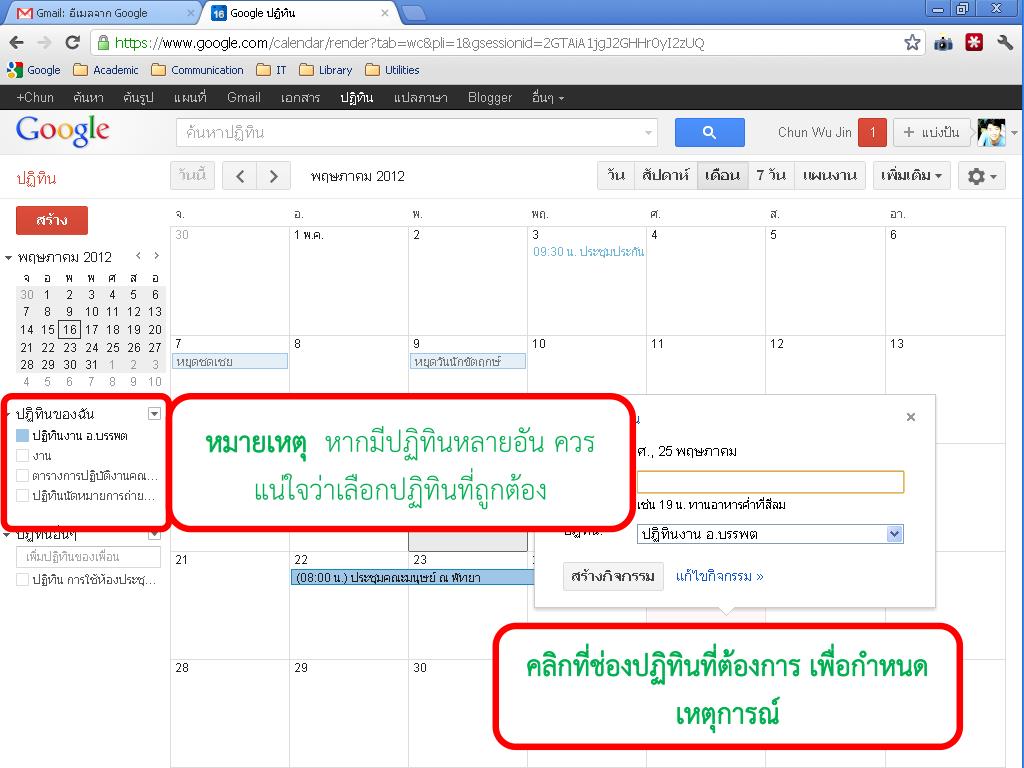
Task: Toggle ตารางการปฏิบัติงานคณ... calendar checkbox
Action: click(22, 475)
